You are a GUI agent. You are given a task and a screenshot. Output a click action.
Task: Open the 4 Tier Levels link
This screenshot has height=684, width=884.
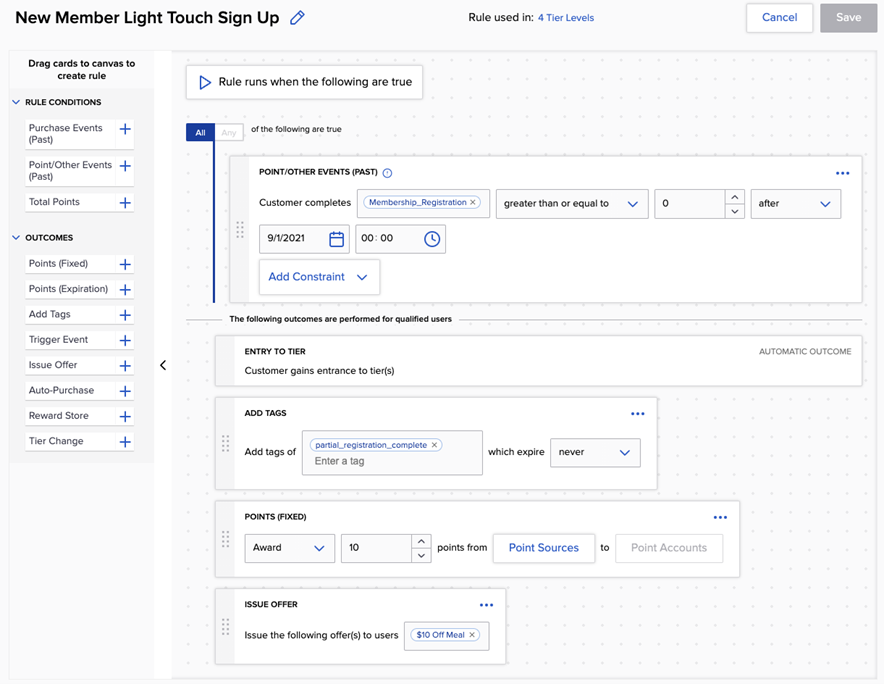tap(566, 18)
